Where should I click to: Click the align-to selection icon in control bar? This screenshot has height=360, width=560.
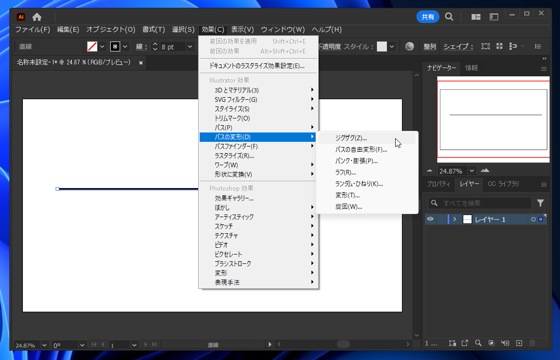tap(513, 46)
